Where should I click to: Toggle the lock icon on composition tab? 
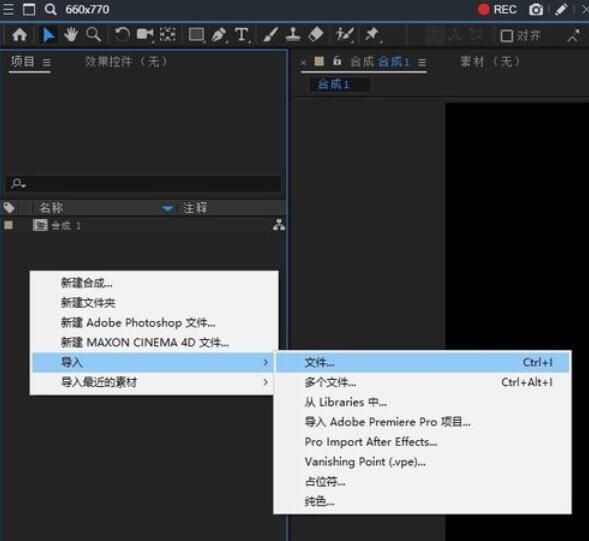coord(337,61)
